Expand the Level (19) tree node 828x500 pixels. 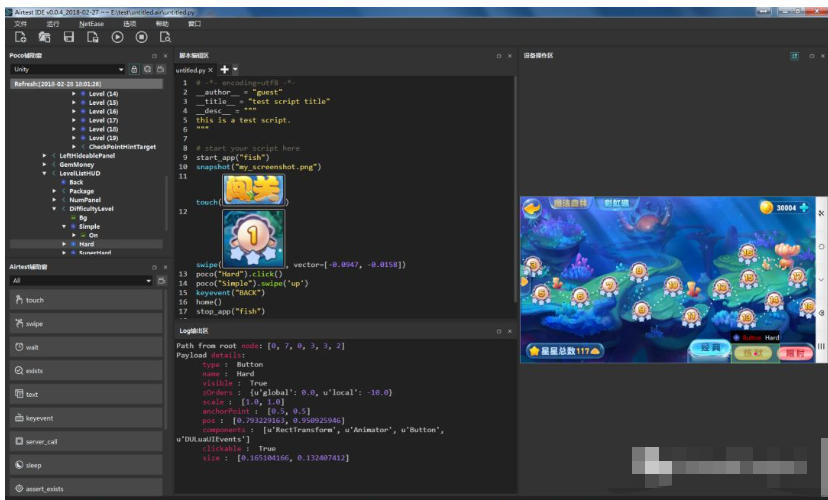point(74,138)
